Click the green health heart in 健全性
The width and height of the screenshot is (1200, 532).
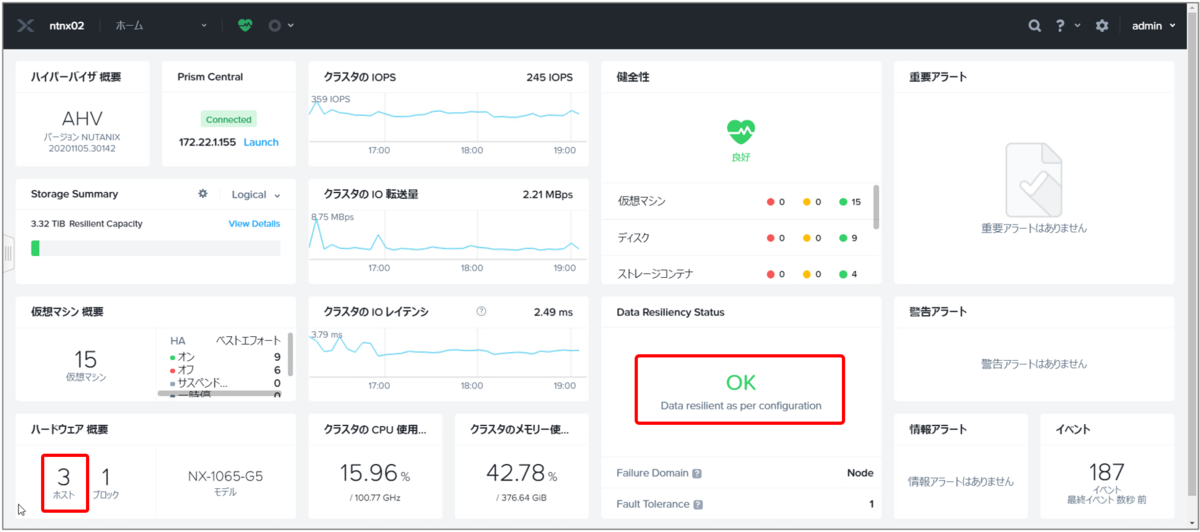(x=741, y=130)
